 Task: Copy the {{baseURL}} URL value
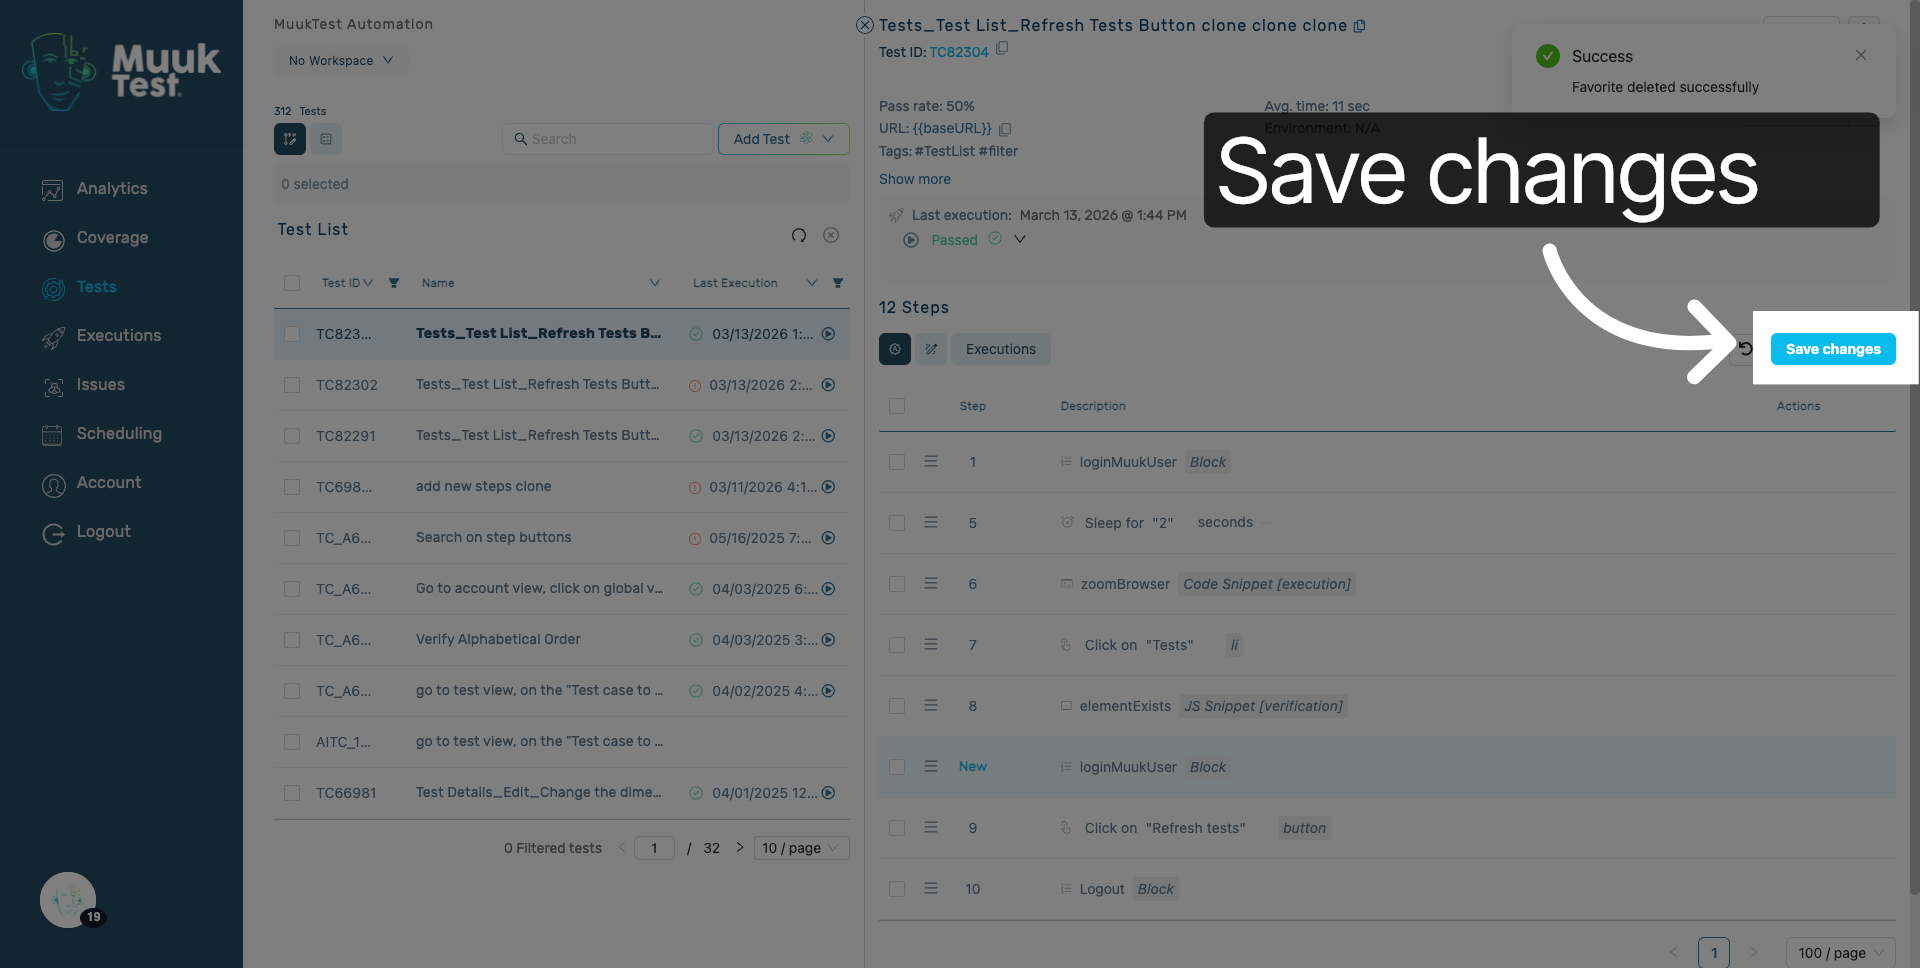(1005, 129)
